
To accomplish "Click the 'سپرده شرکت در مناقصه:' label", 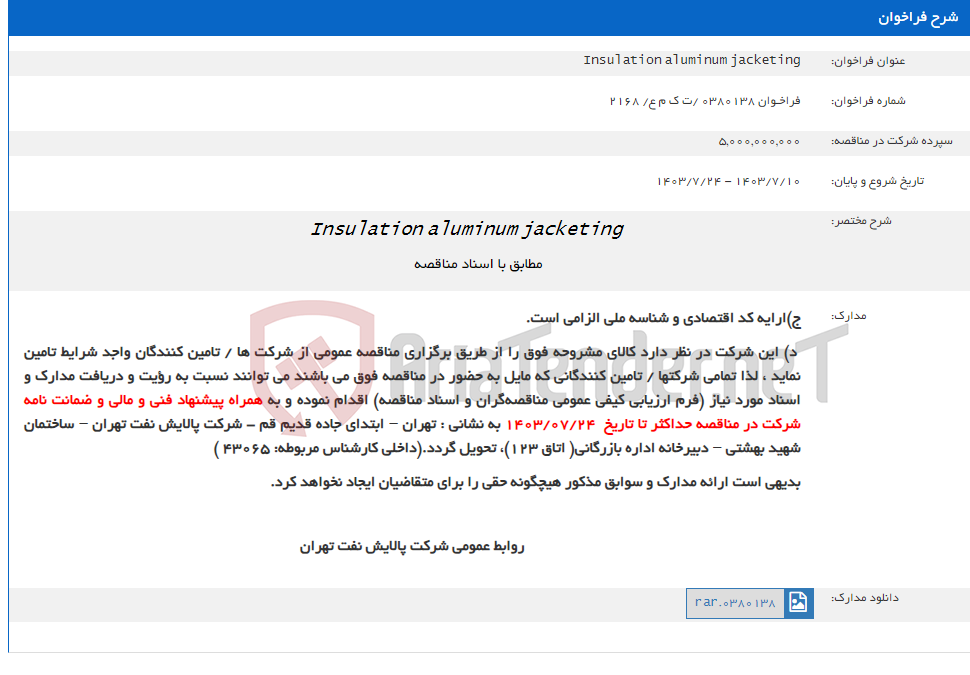I will pos(891,141).
